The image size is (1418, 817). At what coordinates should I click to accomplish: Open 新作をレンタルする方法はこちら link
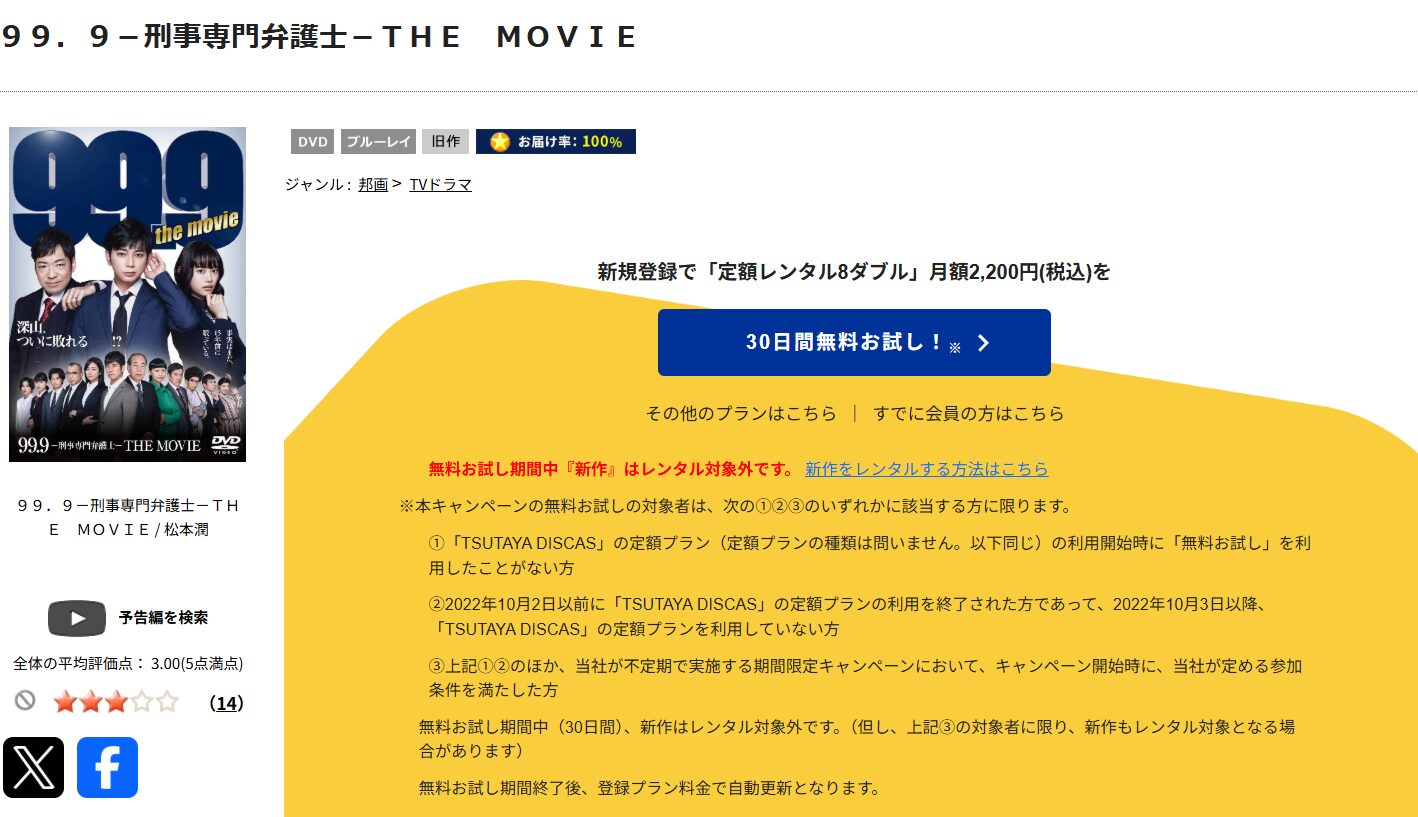tap(927, 469)
